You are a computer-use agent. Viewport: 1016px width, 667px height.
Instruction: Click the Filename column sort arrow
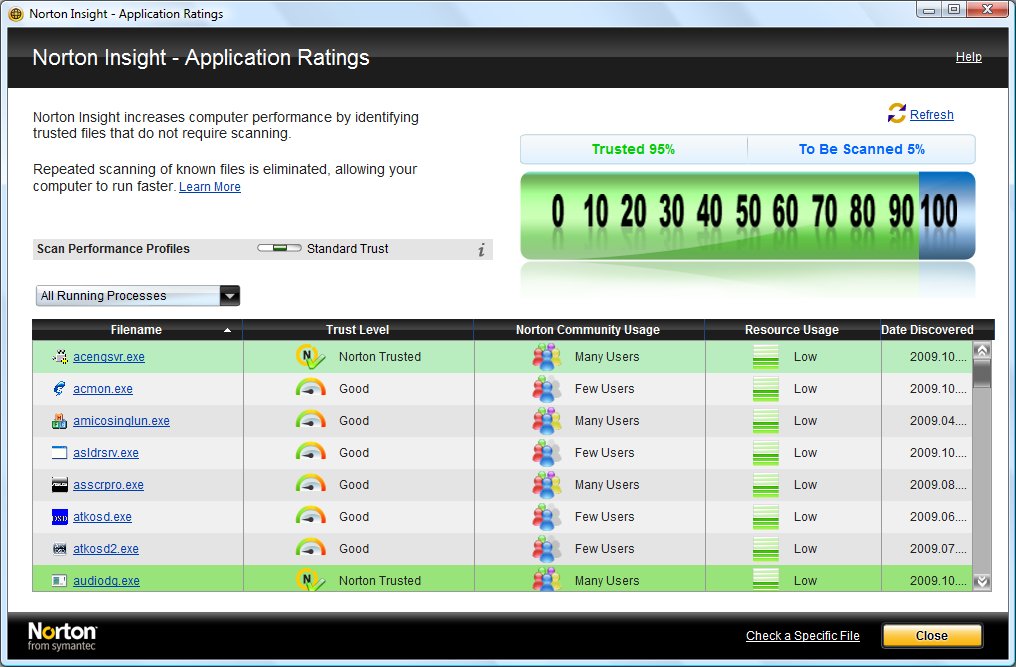(x=227, y=330)
